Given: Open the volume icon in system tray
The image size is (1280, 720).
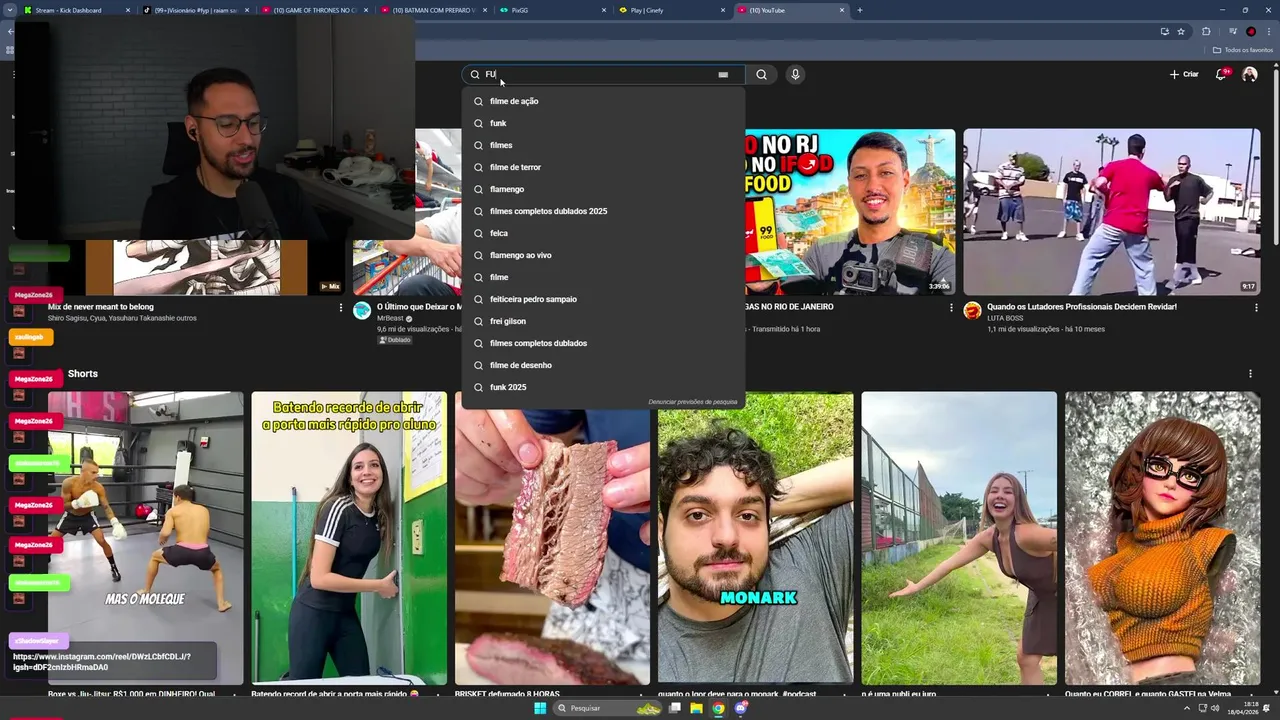Looking at the screenshot, I should [1217, 708].
